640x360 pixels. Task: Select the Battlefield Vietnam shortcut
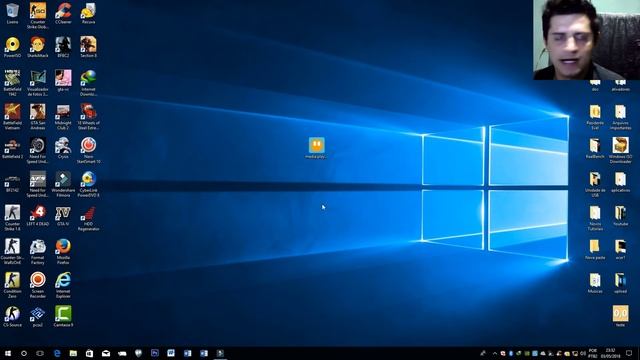tap(12, 117)
